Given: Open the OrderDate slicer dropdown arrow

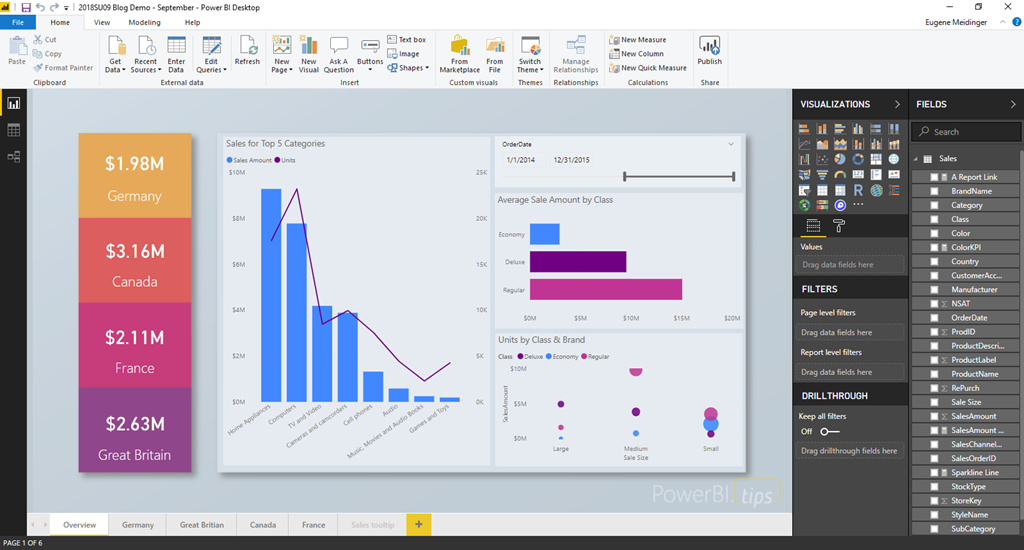Looking at the screenshot, I should pos(731,144).
